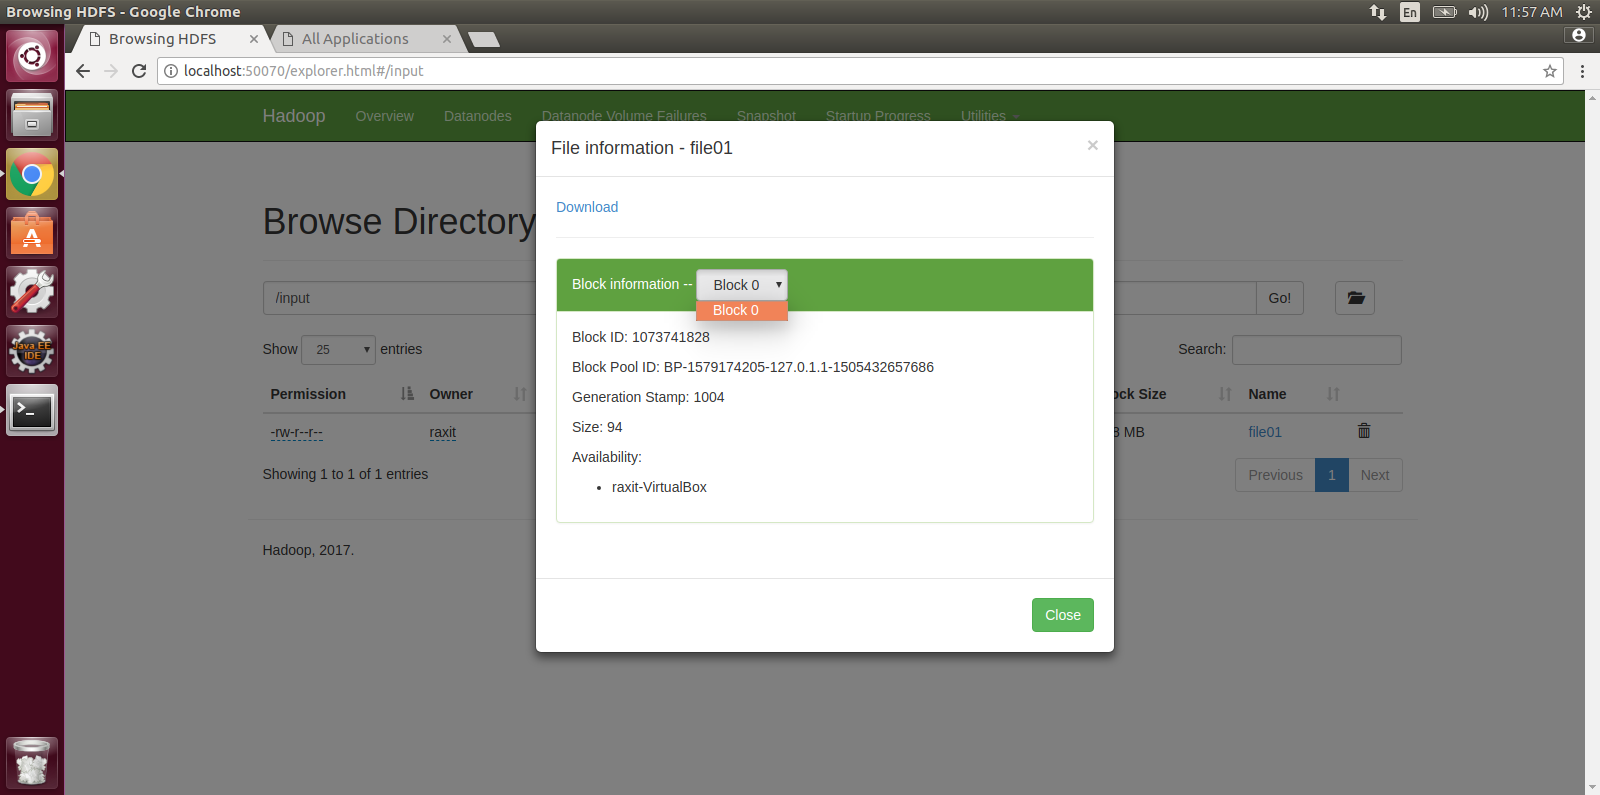Viewport: 1600px width, 795px height.
Task: Click Google Chrome dock icon
Action: coord(32,174)
